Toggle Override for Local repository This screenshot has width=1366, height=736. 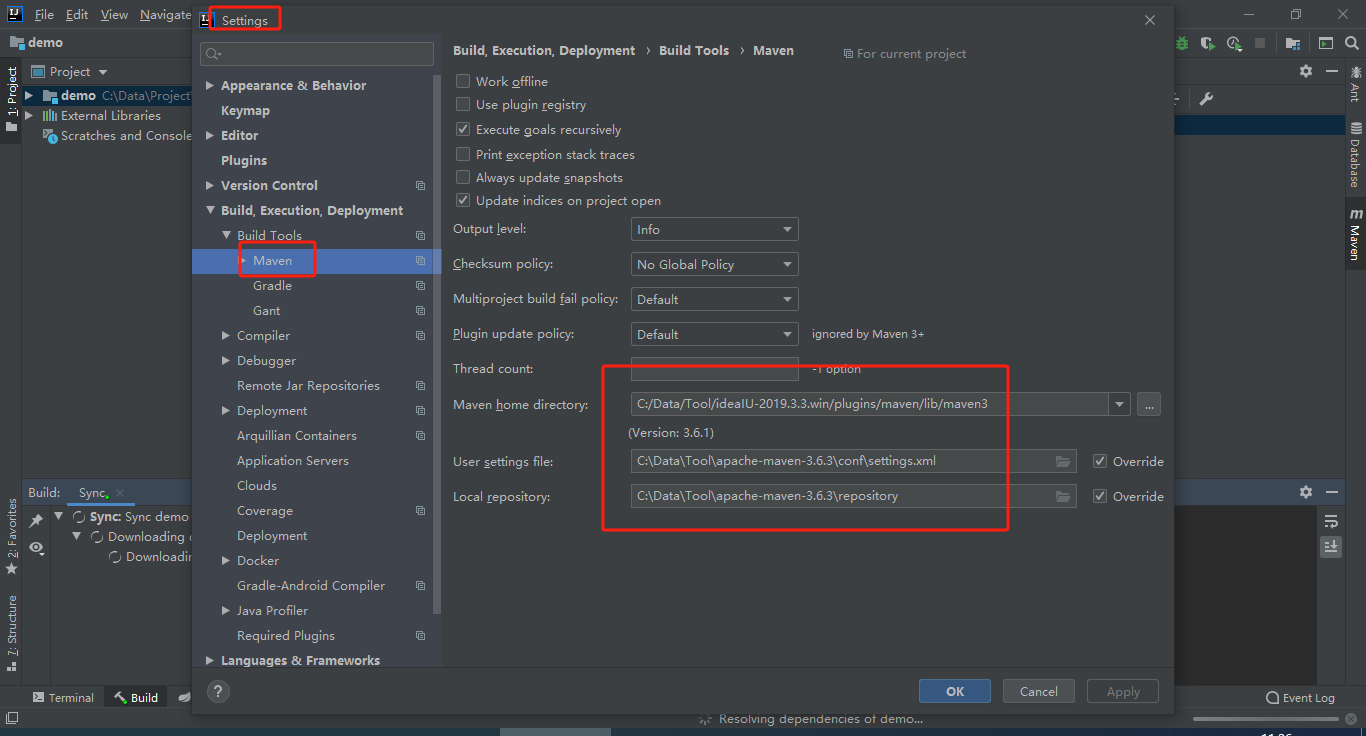click(1100, 496)
